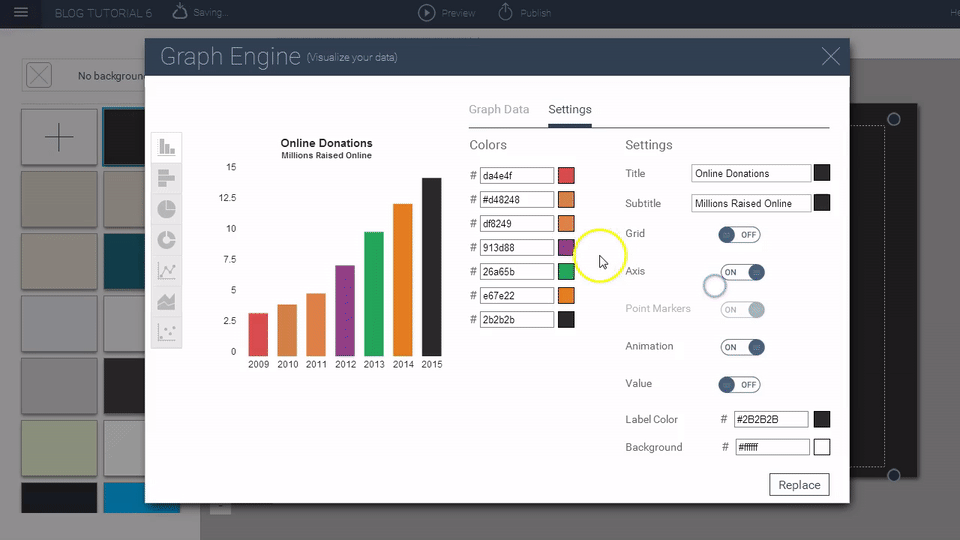Edit the da4e4f hex color field

coord(517,176)
